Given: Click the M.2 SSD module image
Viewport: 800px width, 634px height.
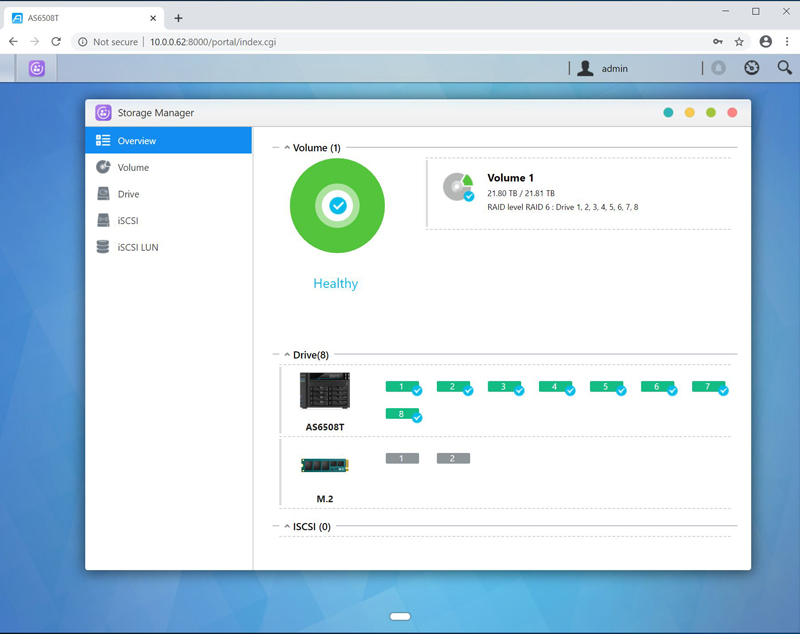Looking at the screenshot, I should click(x=325, y=465).
